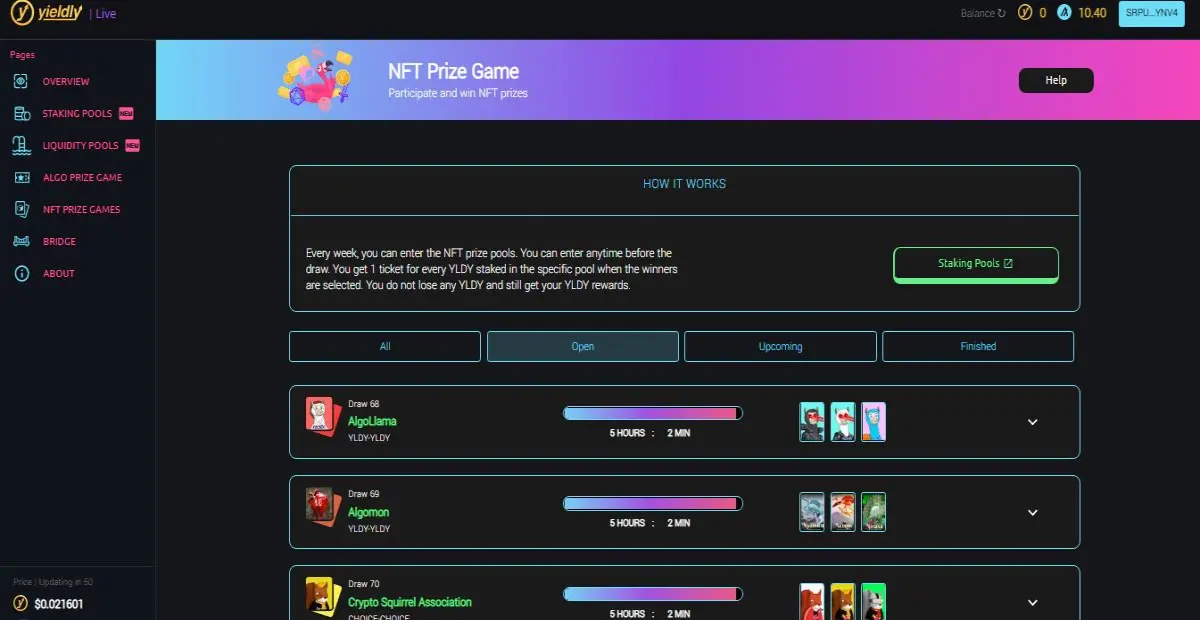Click Crypto Squirrel countdown progress bar
1200x620 pixels.
tap(653, 593)
